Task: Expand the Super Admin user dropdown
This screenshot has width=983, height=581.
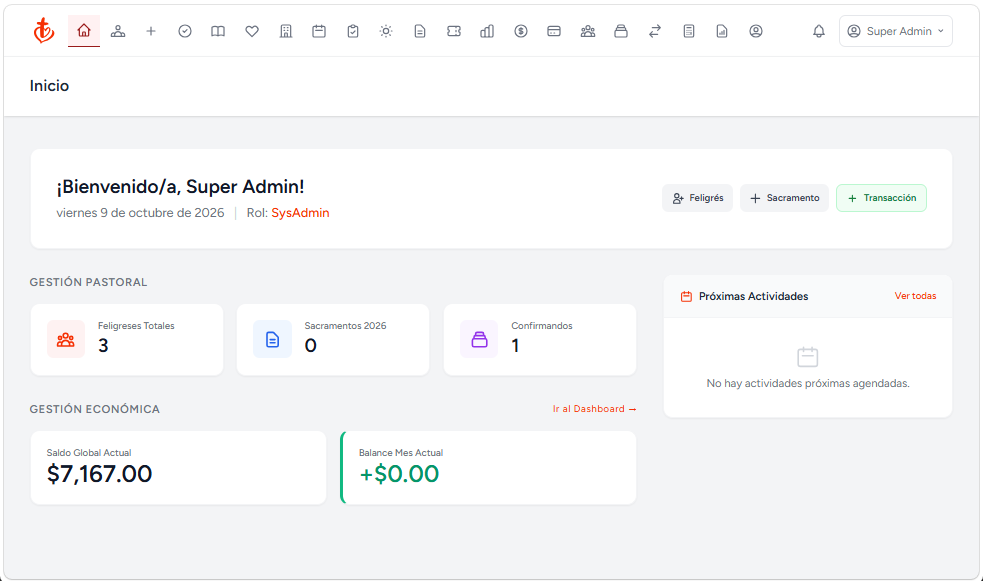Action: (896, 31)
